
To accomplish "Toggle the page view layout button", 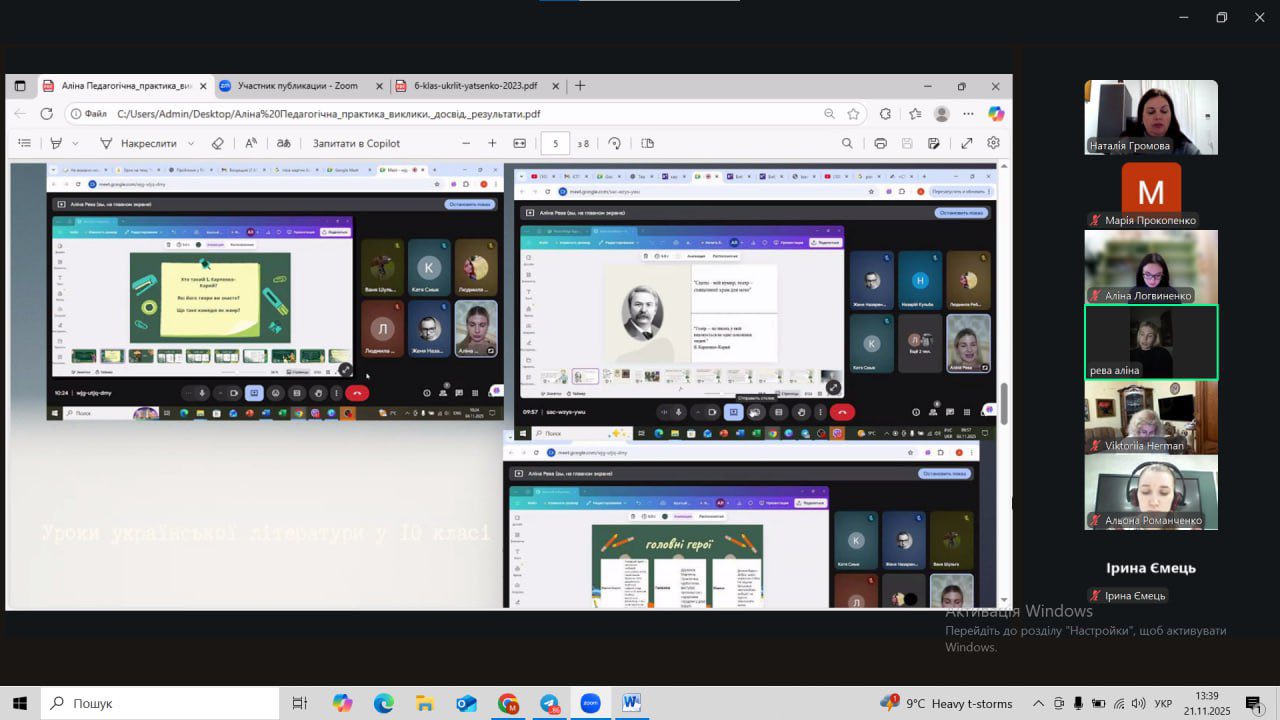I will click(x=647, y=143).
